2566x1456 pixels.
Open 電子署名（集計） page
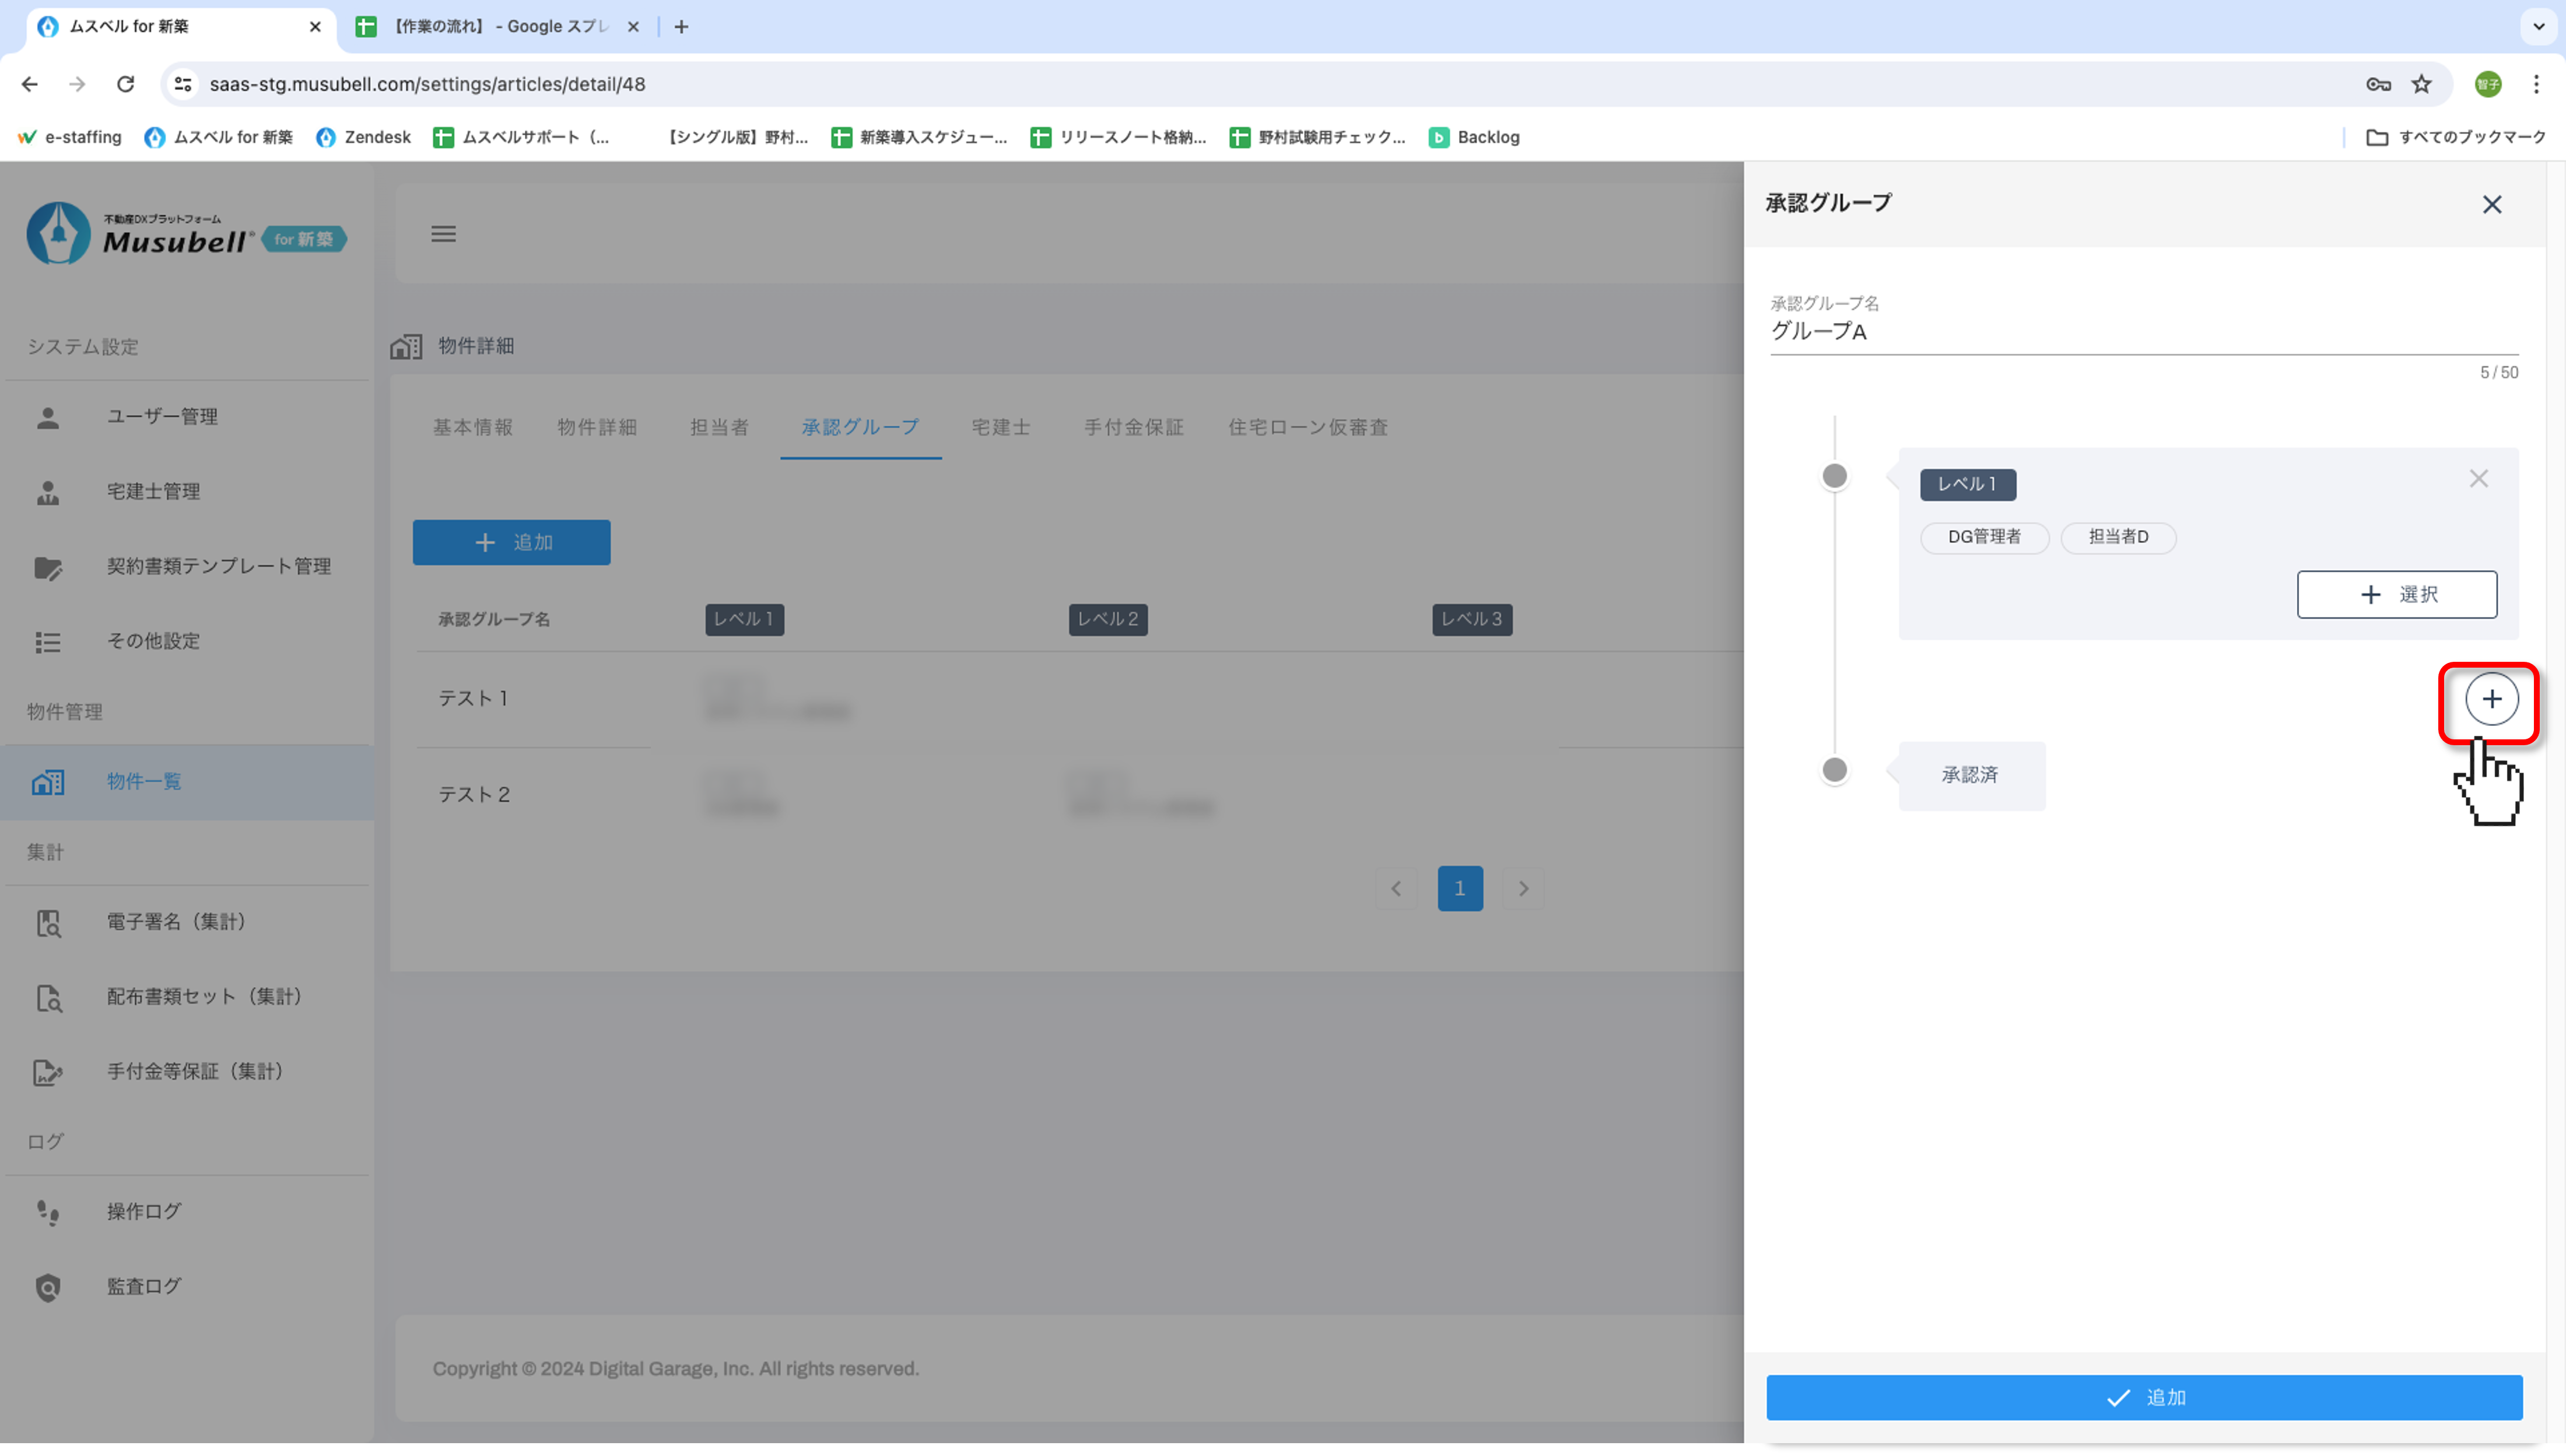pos(176,922)
